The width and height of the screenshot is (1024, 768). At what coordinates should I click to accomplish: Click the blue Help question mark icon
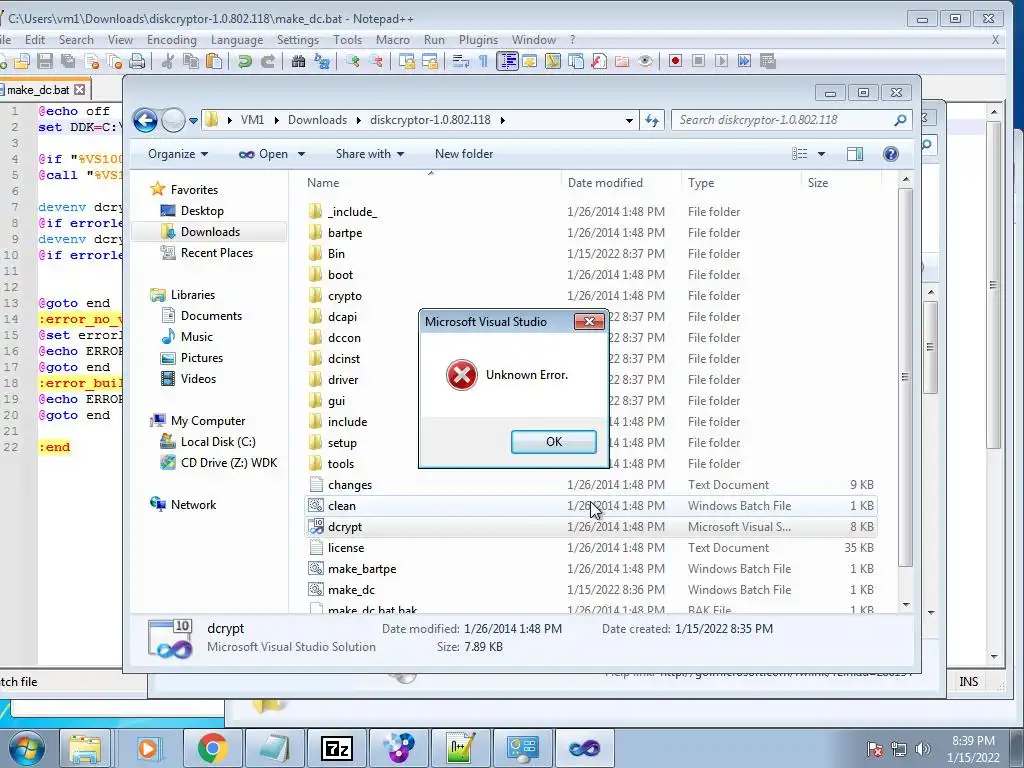(890, 154)
